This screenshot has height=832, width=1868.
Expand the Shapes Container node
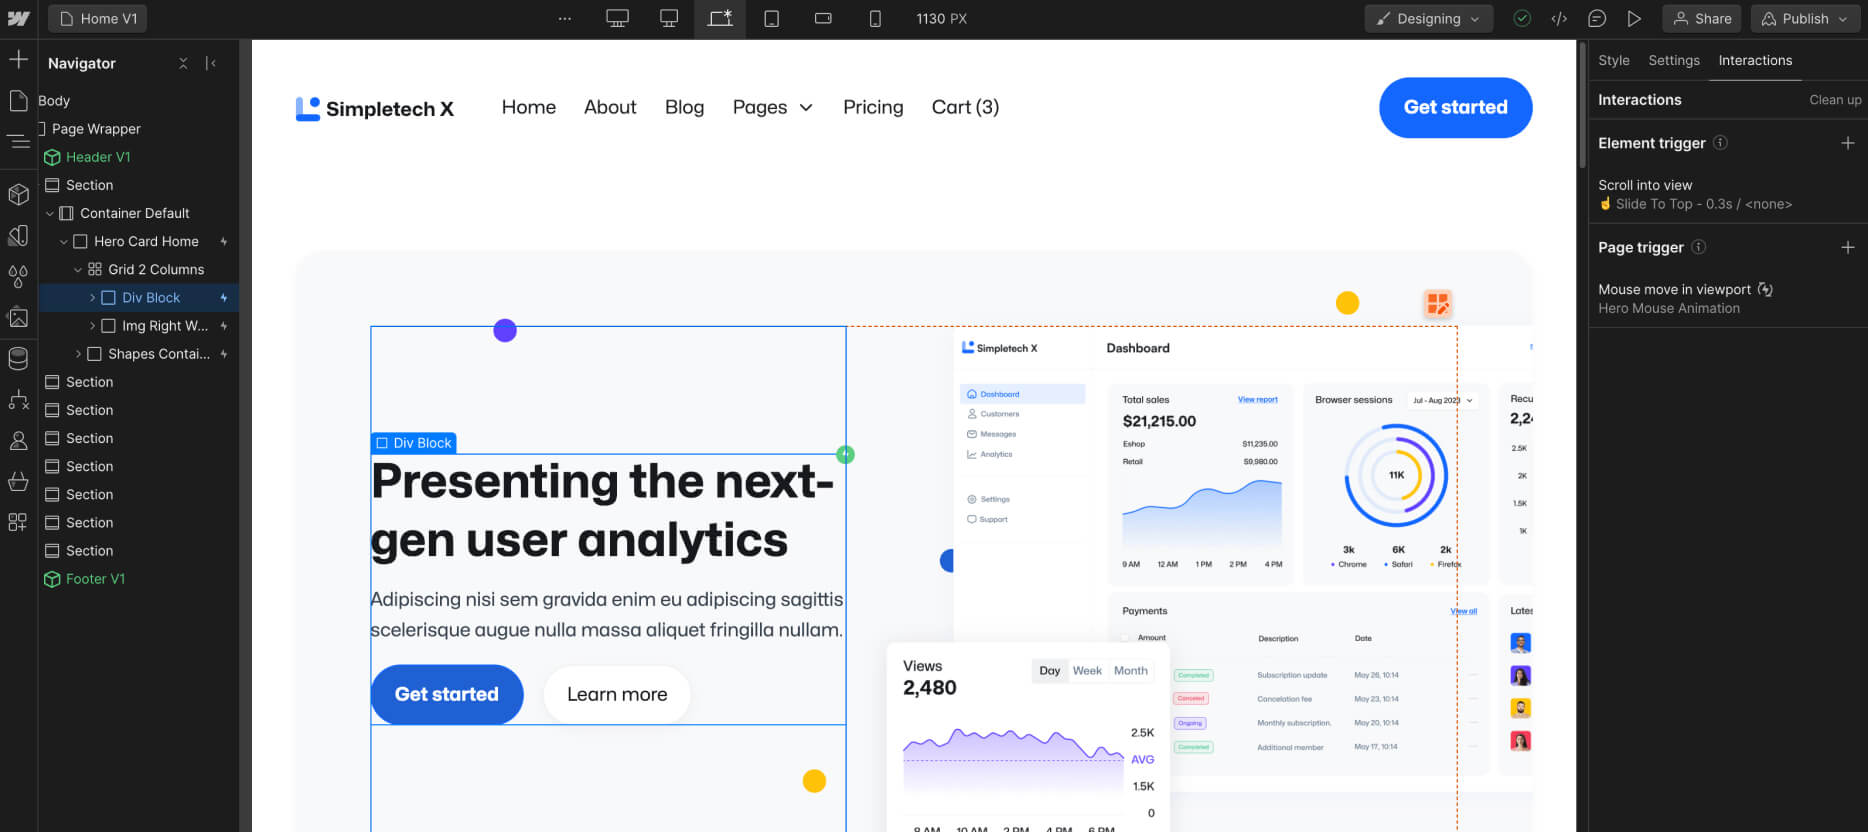tap(78, 354)
